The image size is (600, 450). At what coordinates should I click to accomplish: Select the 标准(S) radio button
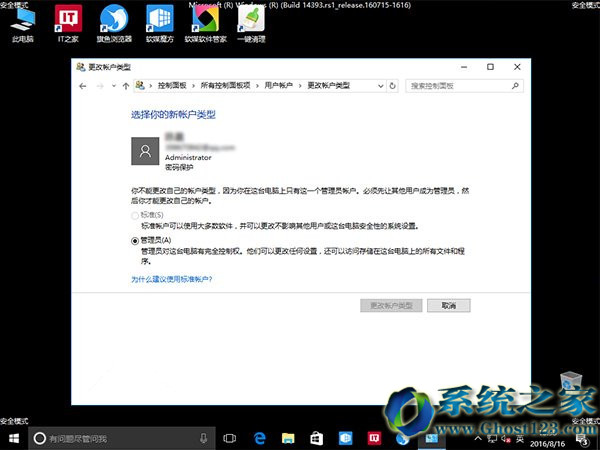pos(136,215)
